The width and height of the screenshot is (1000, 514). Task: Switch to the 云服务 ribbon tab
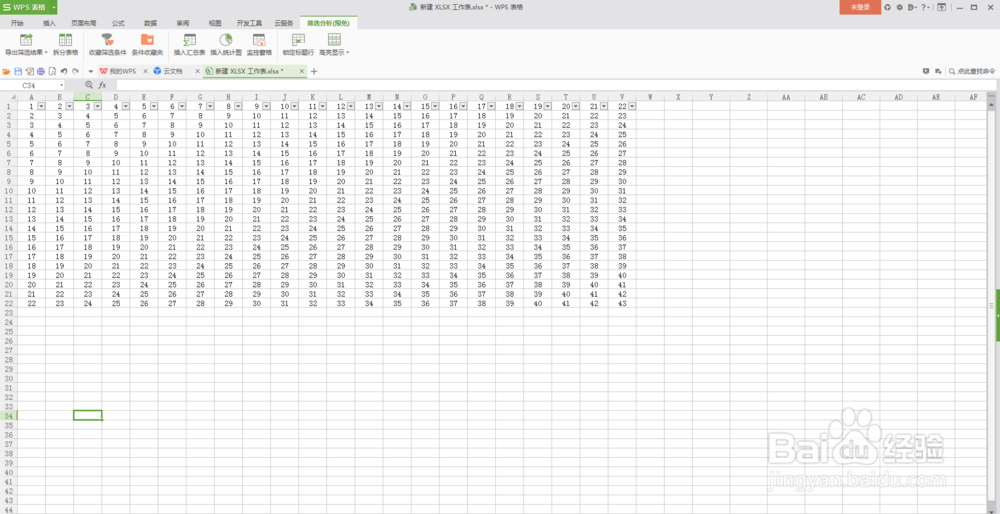[x=284, y=23]
